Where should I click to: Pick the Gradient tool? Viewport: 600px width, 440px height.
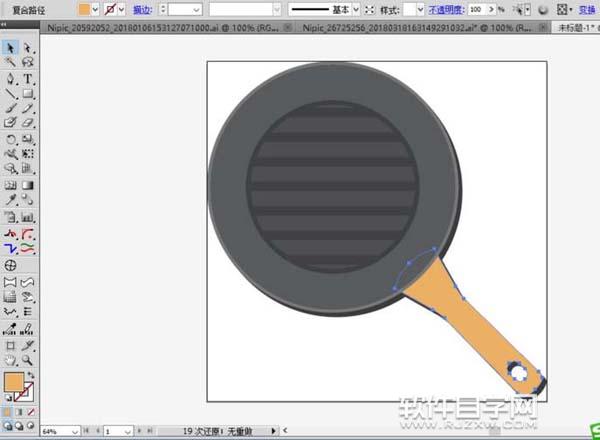point(28,185)
